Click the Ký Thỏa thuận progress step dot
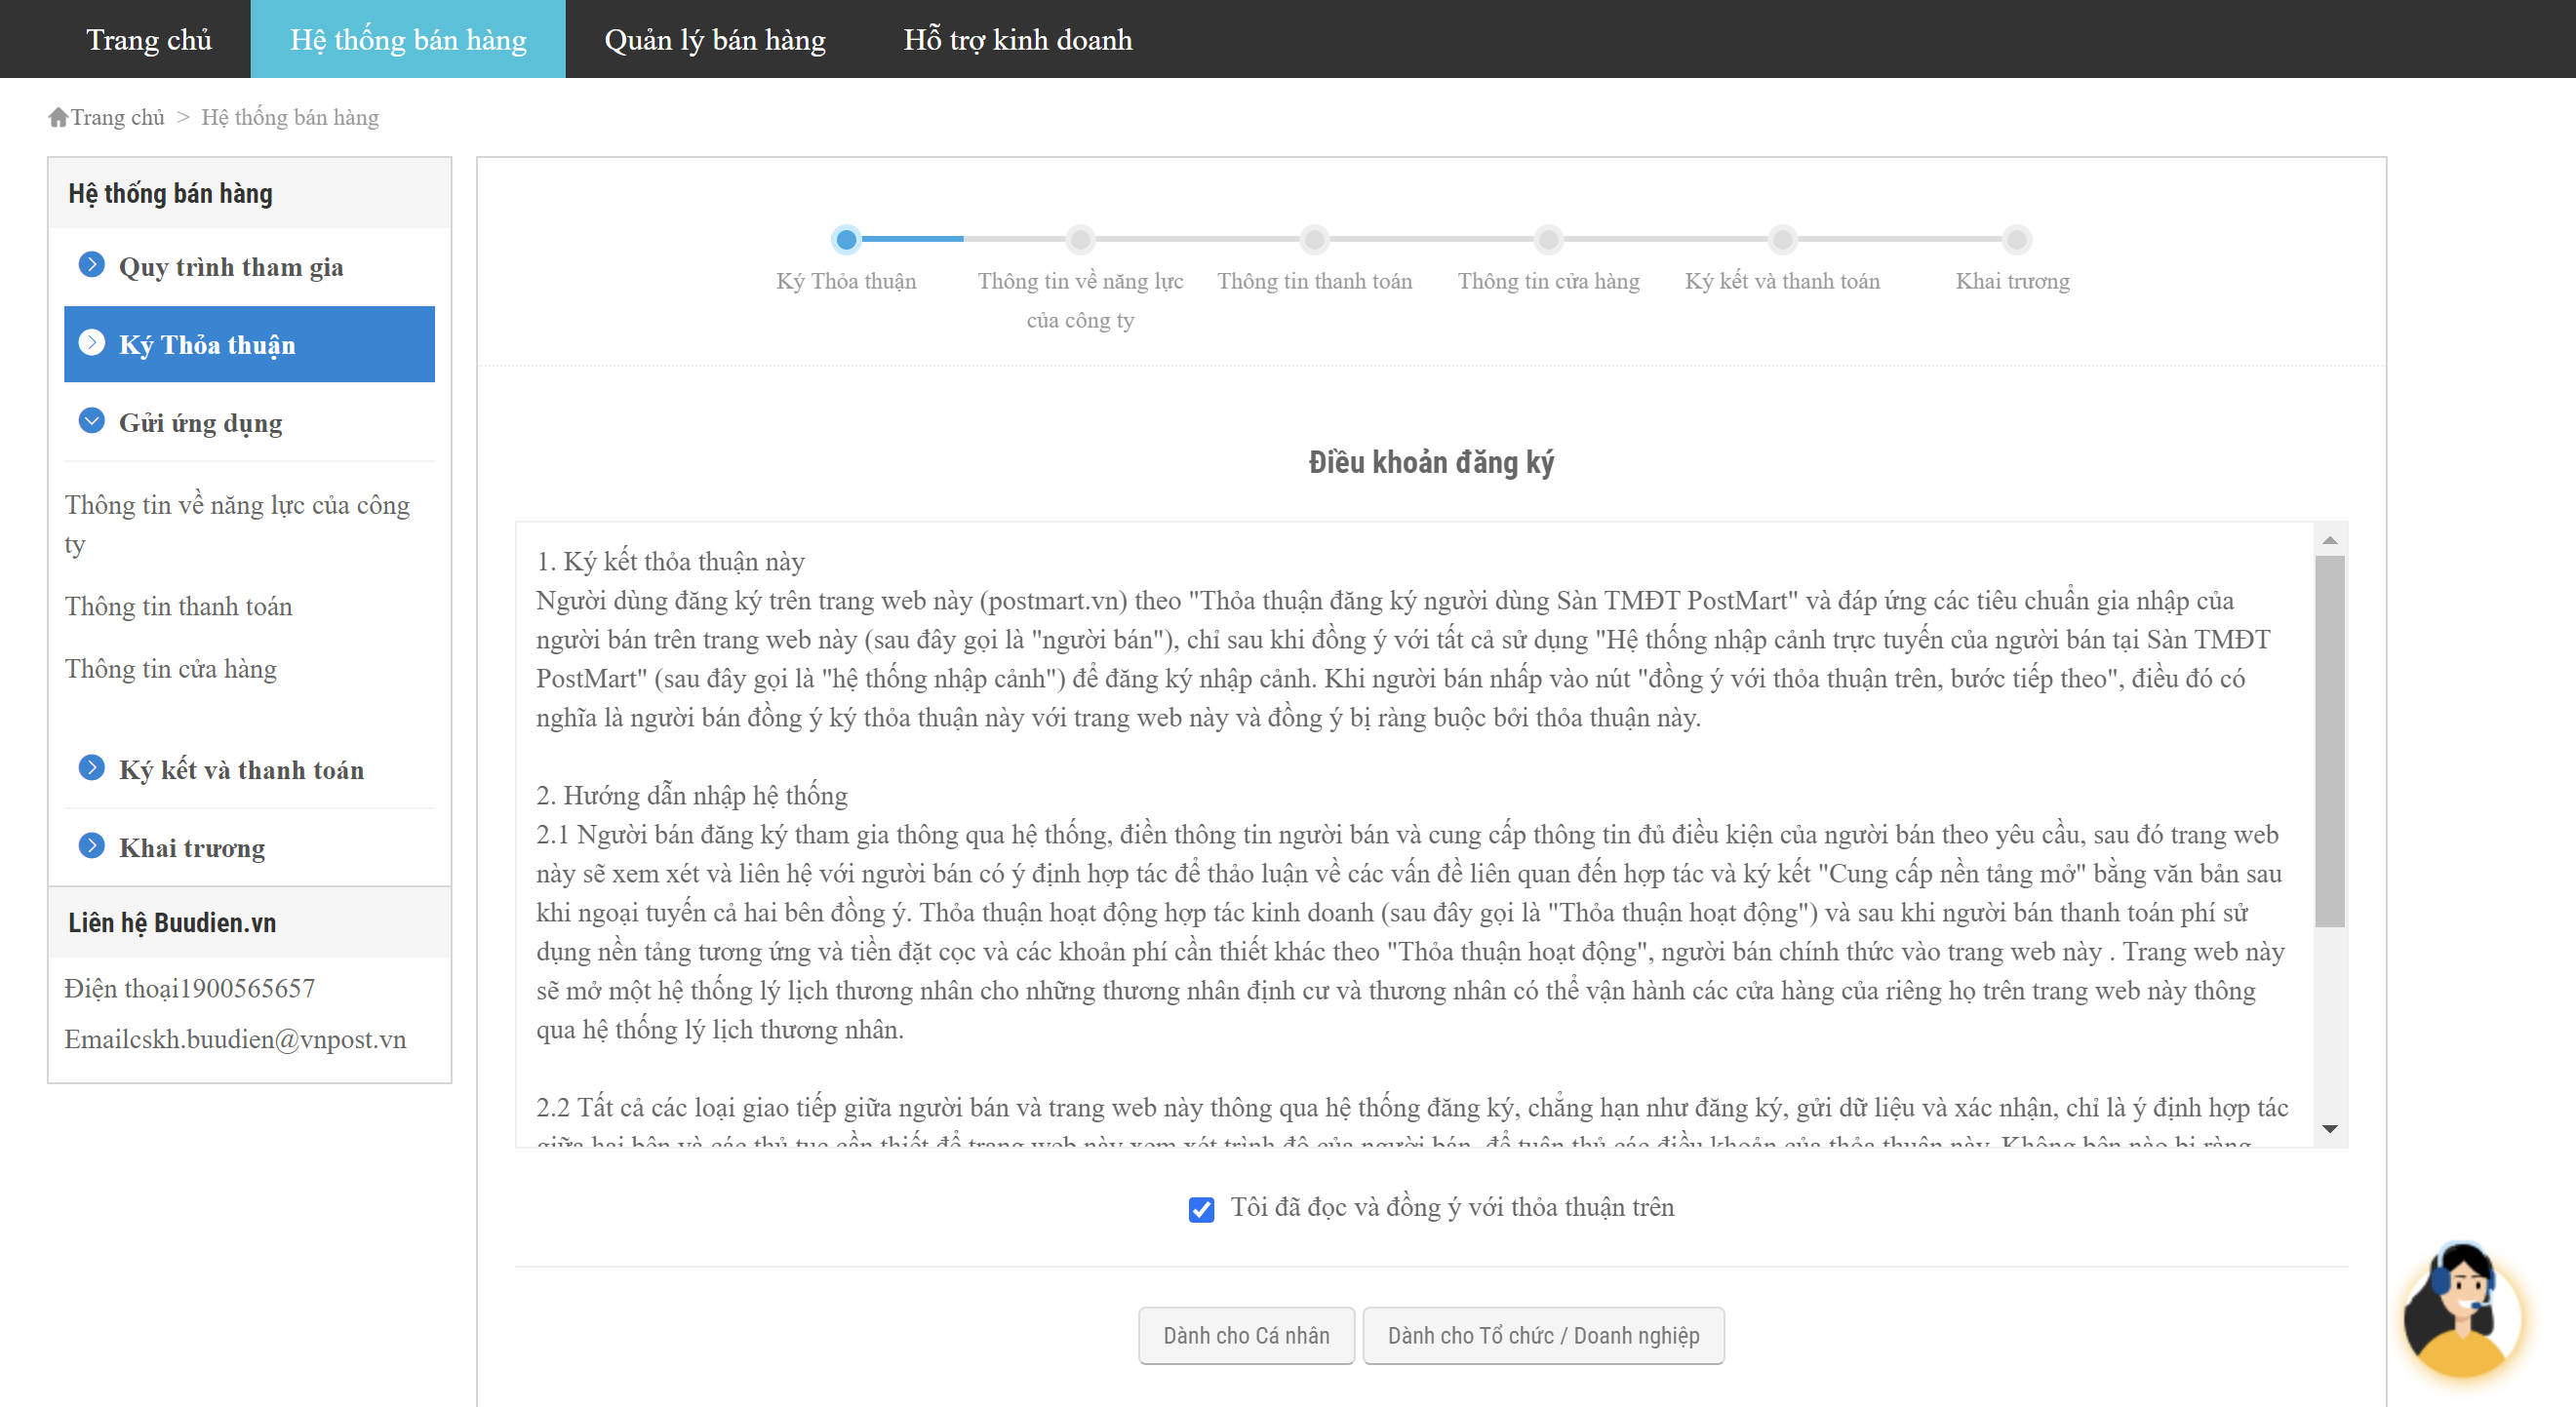This screenshot has height=1407, width=2576. coord(846,240)
